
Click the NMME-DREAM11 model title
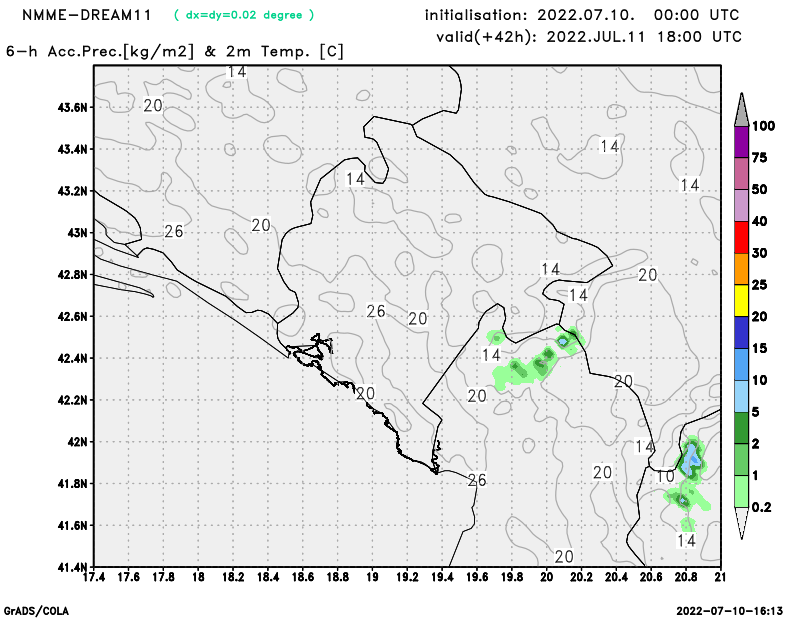click(87, 15)
